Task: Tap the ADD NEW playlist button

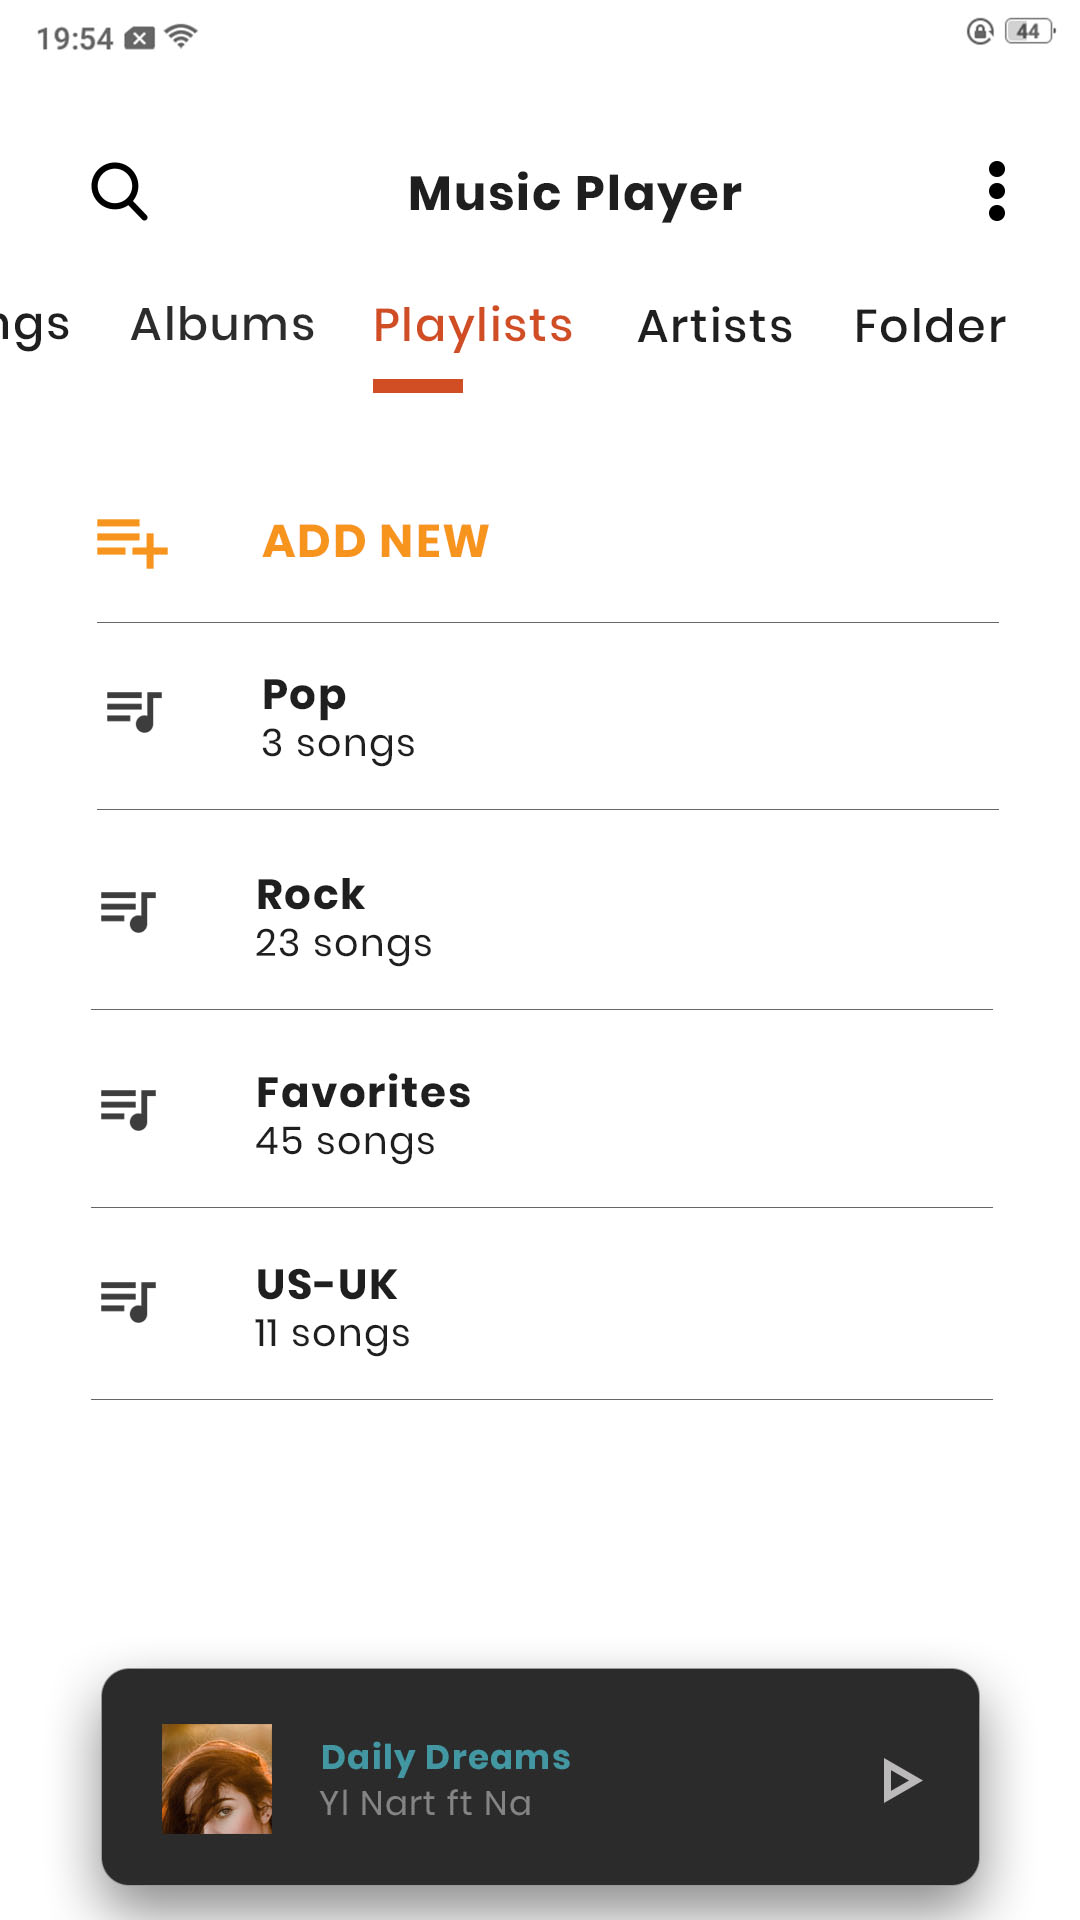Action: click(376, 542)
